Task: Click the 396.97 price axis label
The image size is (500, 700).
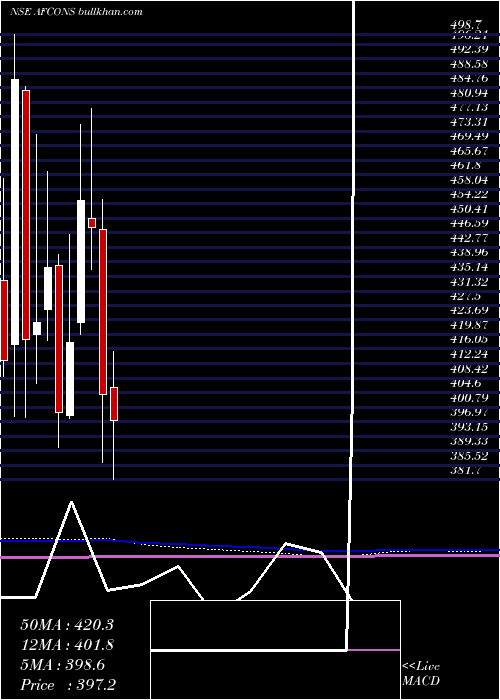Action: point(469,413)
